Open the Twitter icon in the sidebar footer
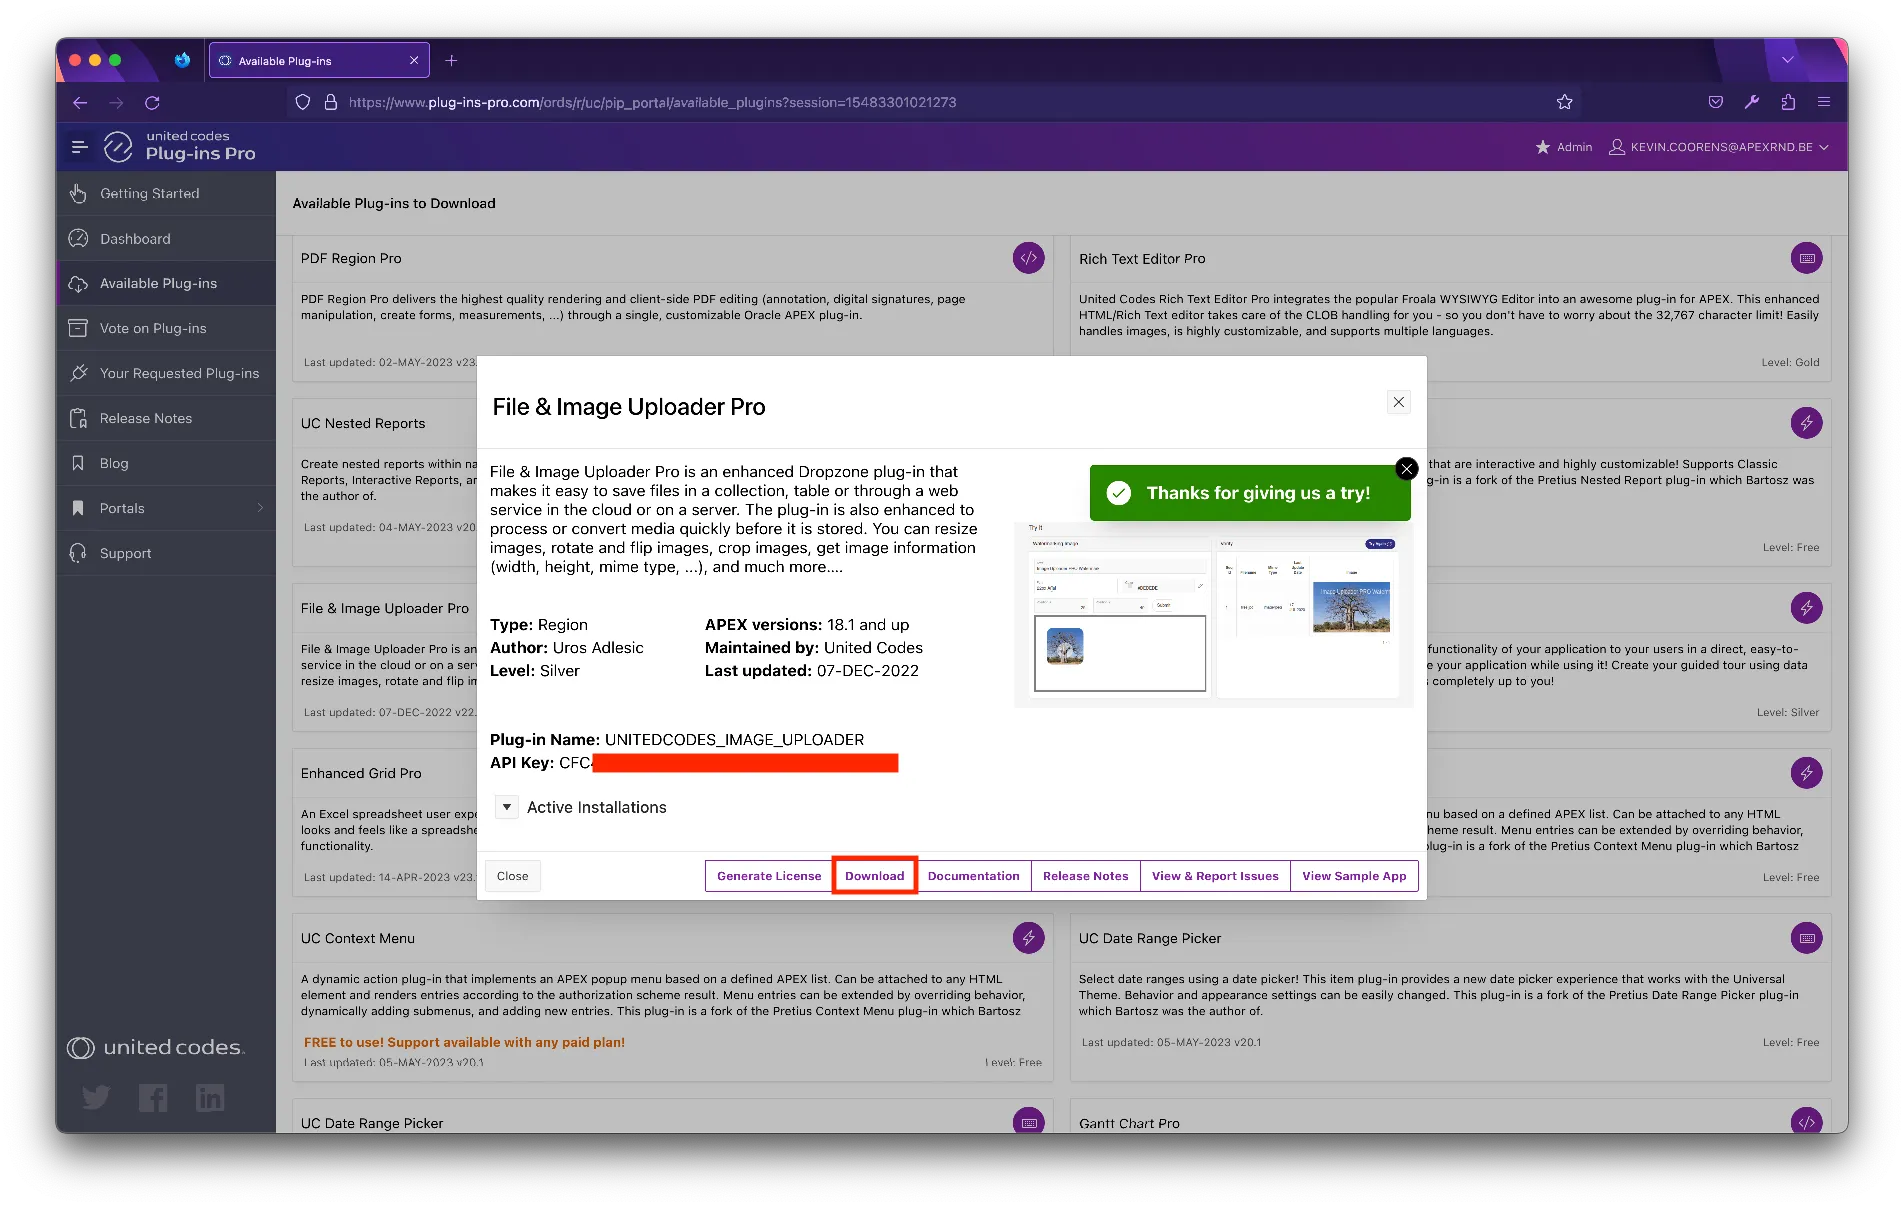Image resolution: width=1904 pixels, height=1207 pixels. coord(96,1098)
